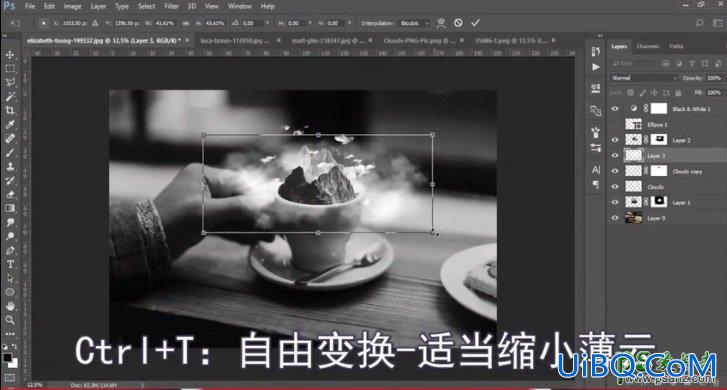
Task: Select the Move tool
Action: click(x=10, y=55)
